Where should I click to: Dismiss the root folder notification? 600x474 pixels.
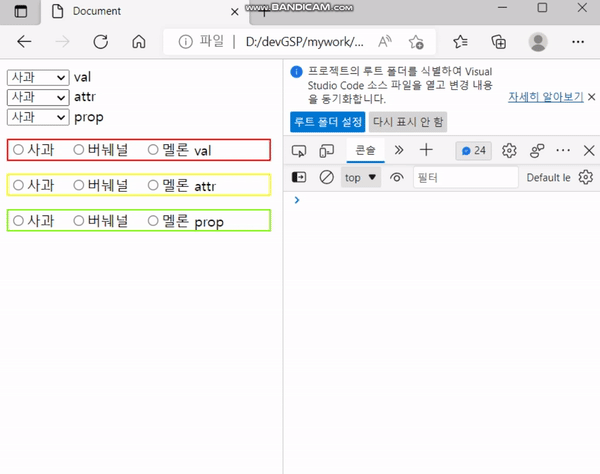point(591,97)
